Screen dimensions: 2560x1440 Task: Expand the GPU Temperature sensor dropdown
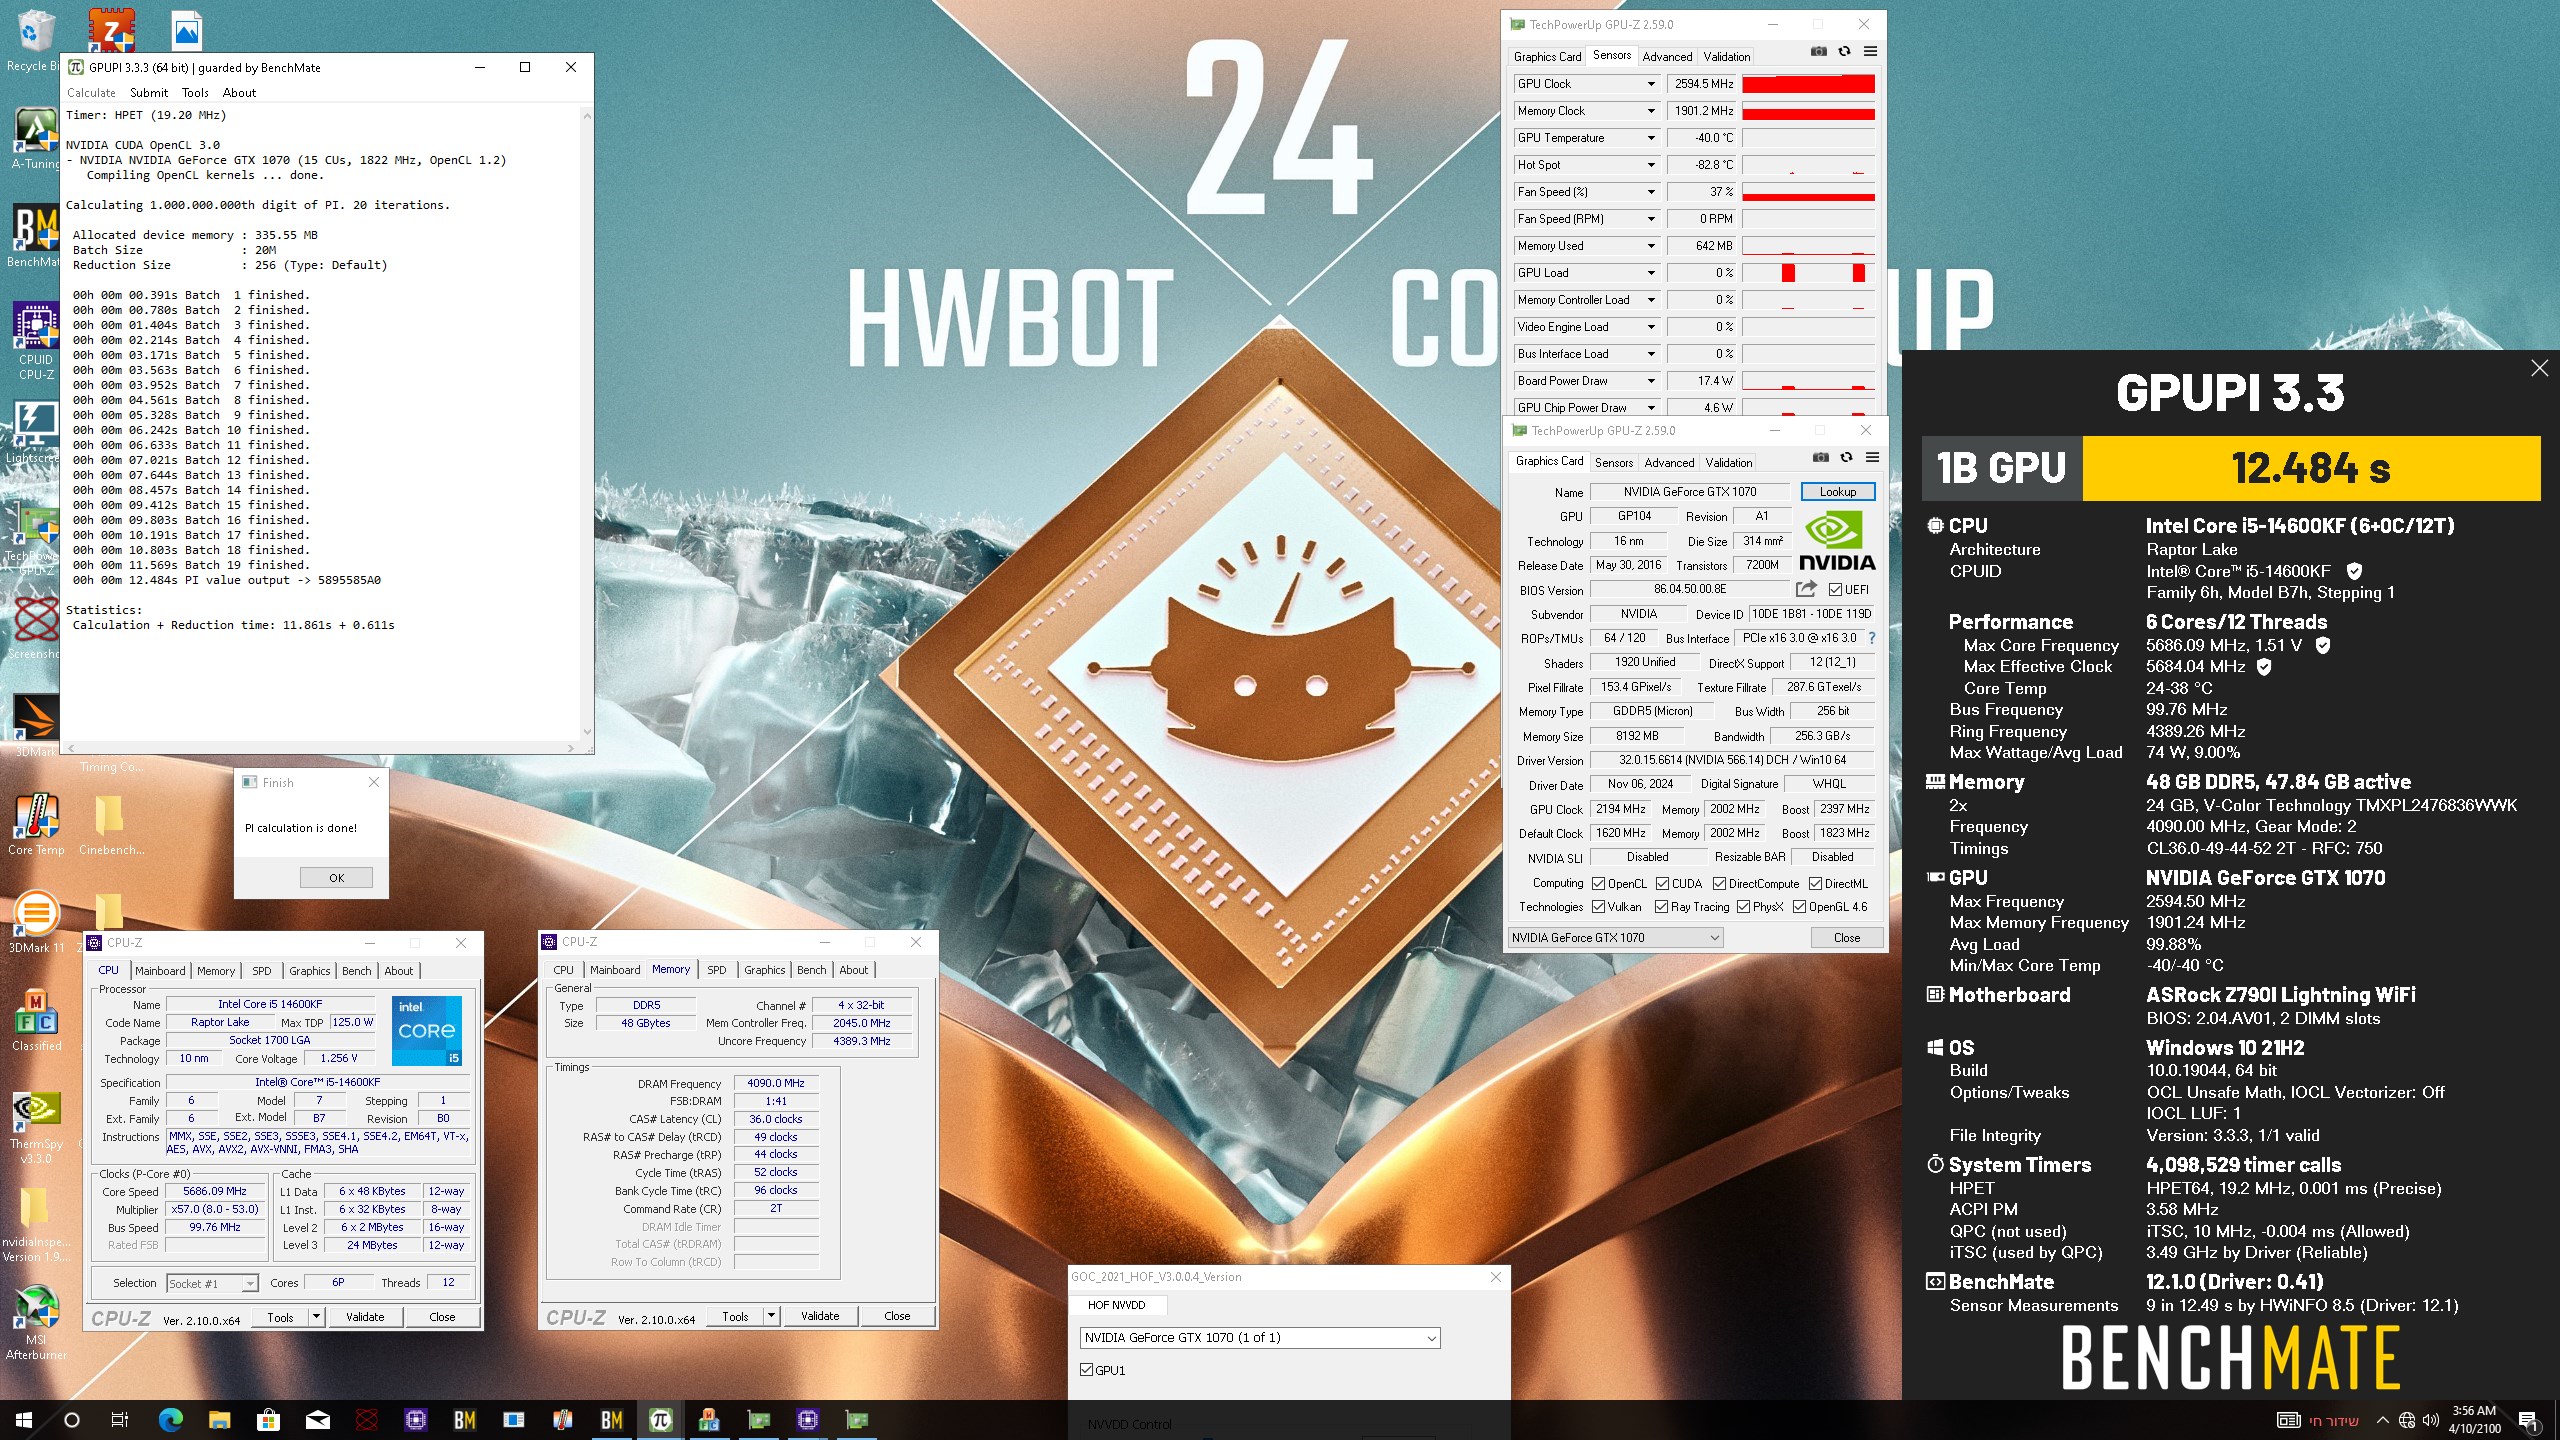tap(1651, 138)
